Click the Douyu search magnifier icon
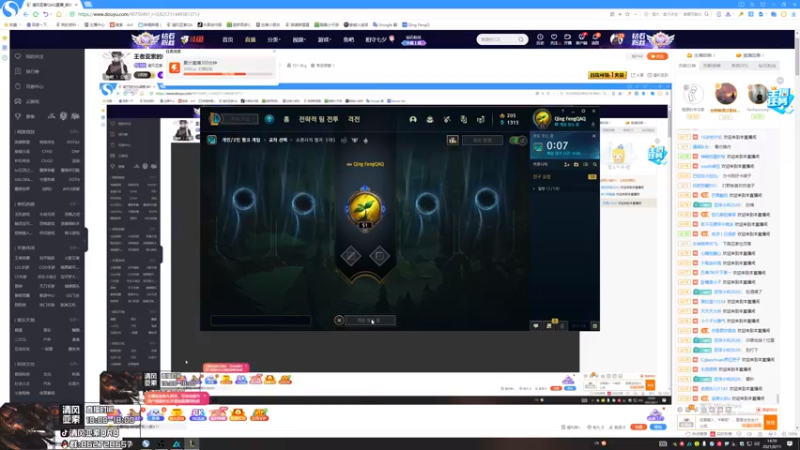800x450 pixels. (x=521, y=39)
